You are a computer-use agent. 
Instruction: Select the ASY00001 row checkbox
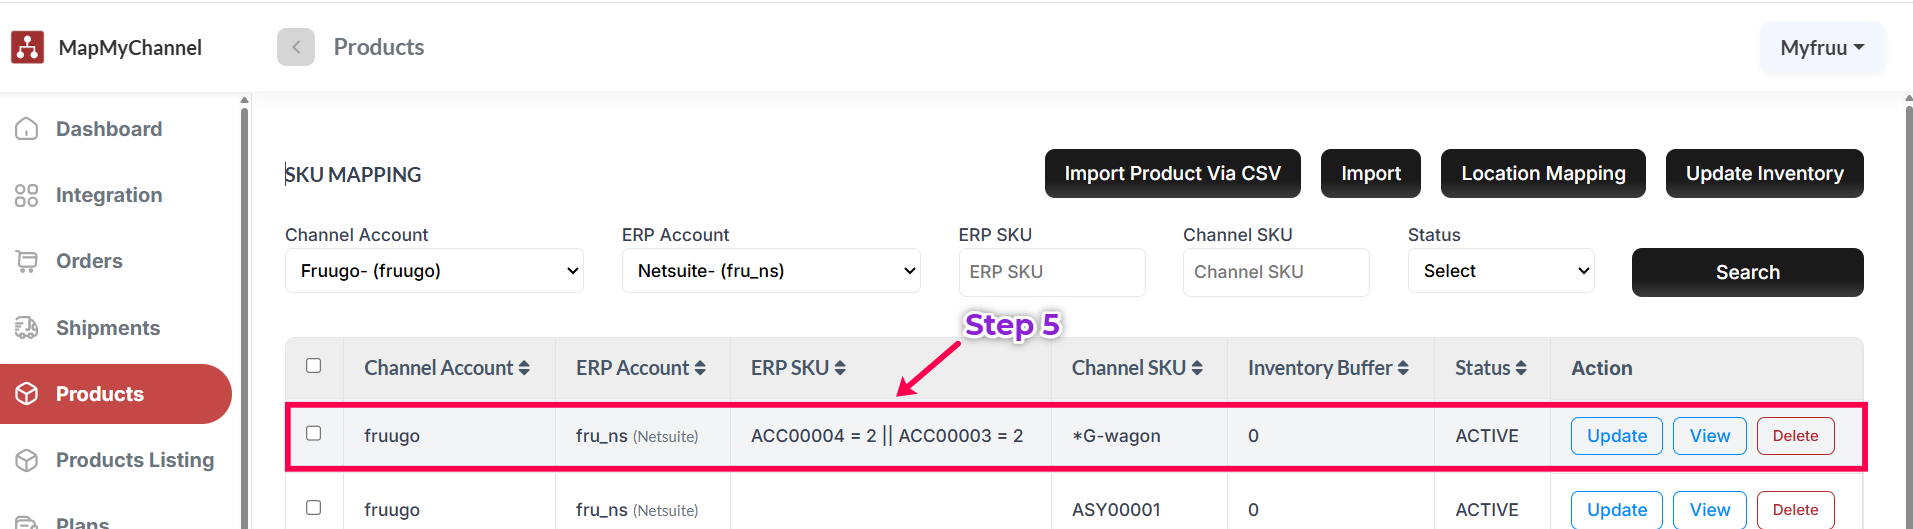pyautogui.click(x=314, y=508)
